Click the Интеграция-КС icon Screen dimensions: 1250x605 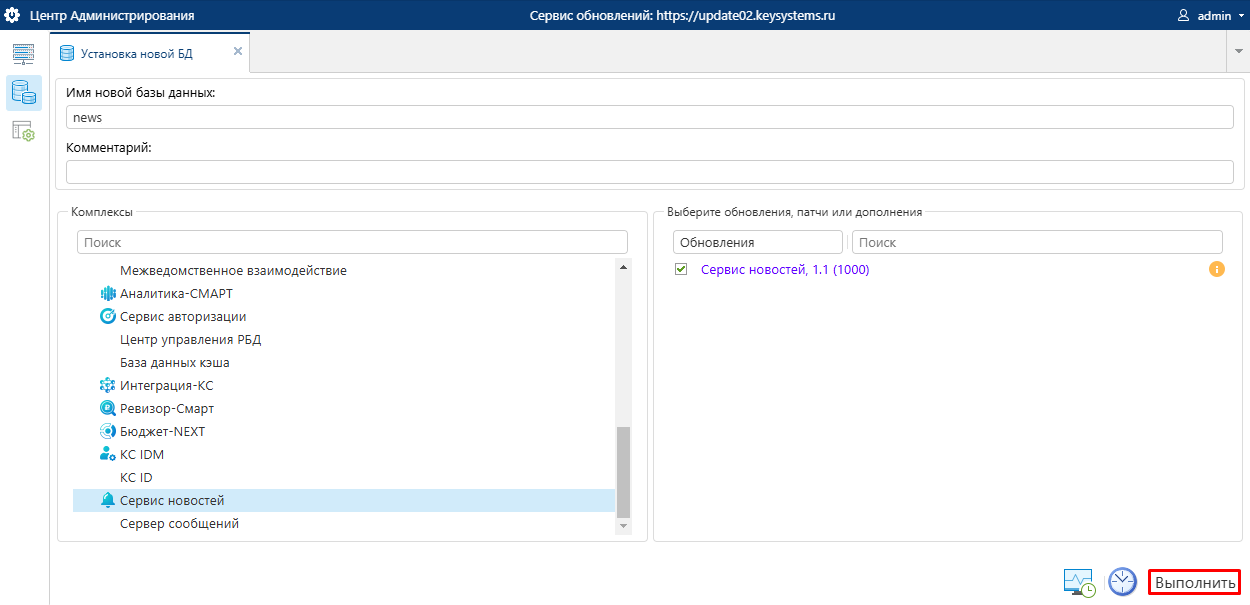pos(108,386)
